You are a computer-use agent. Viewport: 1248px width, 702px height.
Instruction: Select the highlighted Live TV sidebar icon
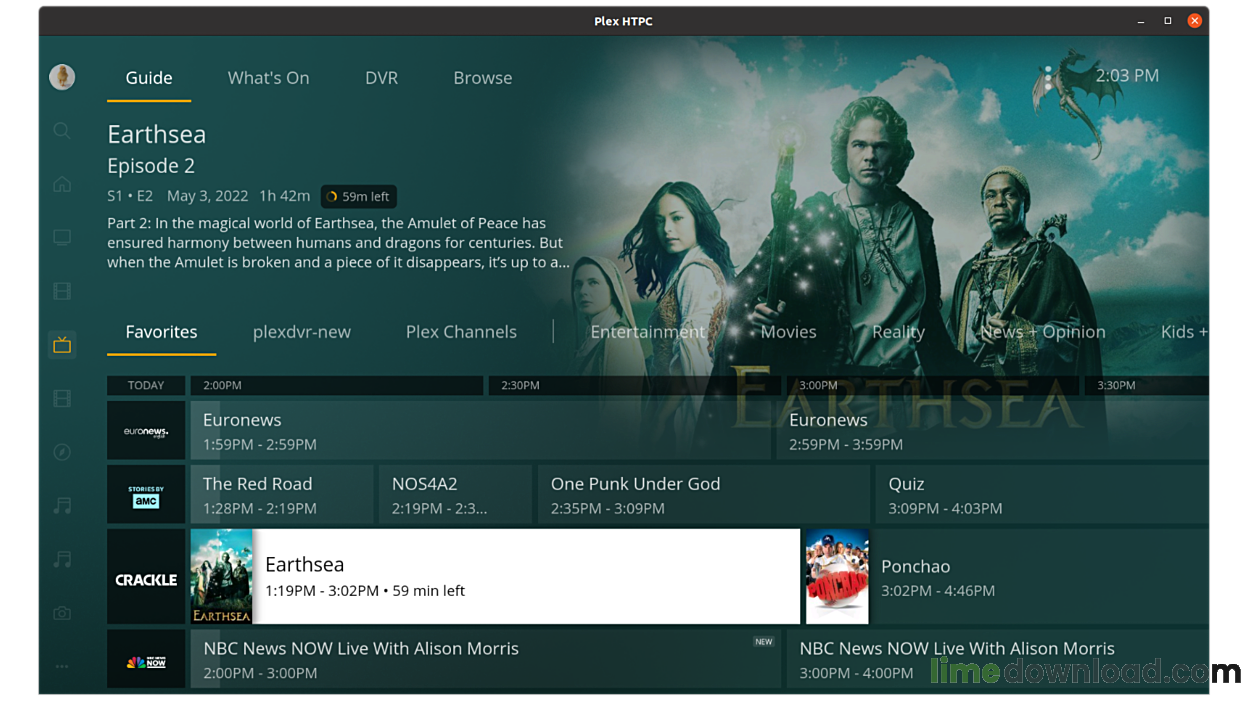pyautogui.click(x=62, y=344)
